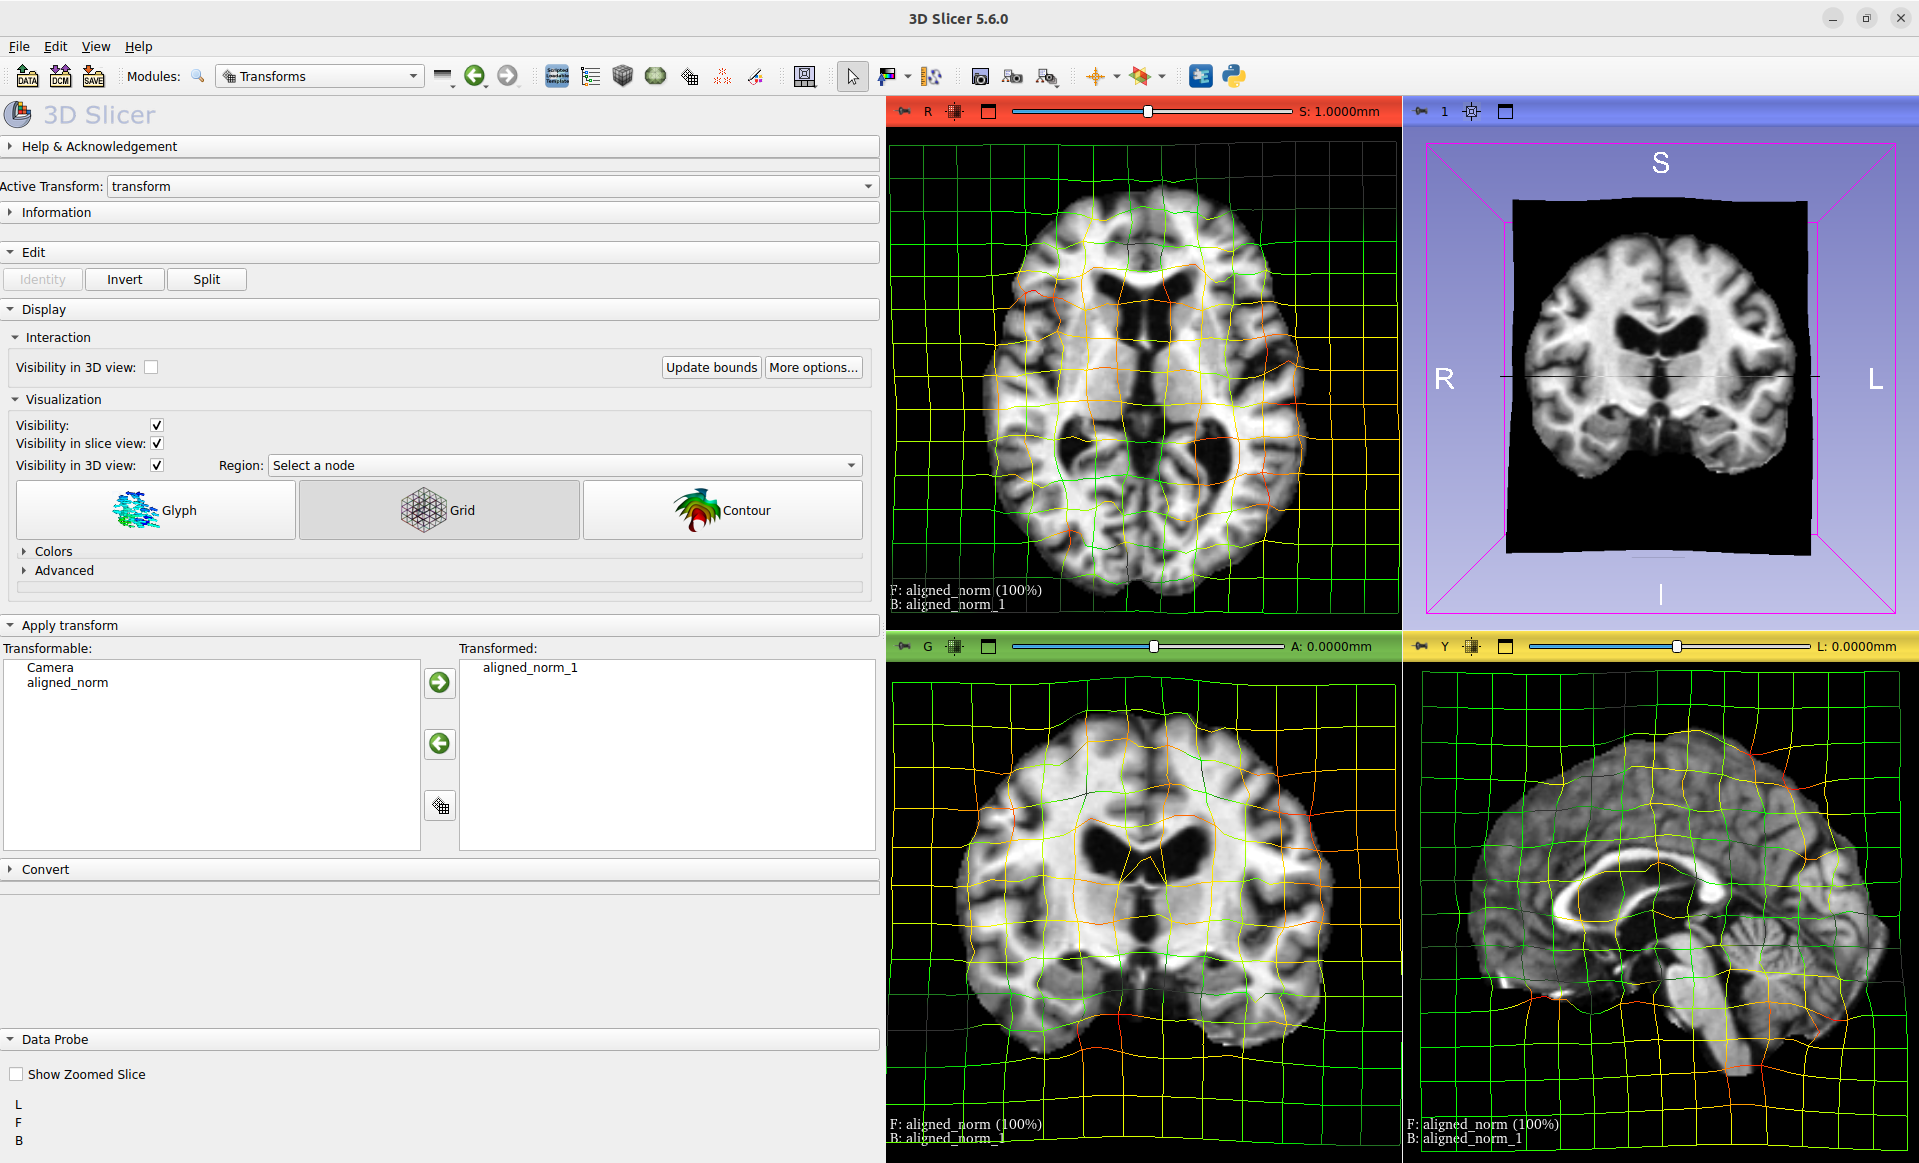Go forward to the next module

(507, 76)
